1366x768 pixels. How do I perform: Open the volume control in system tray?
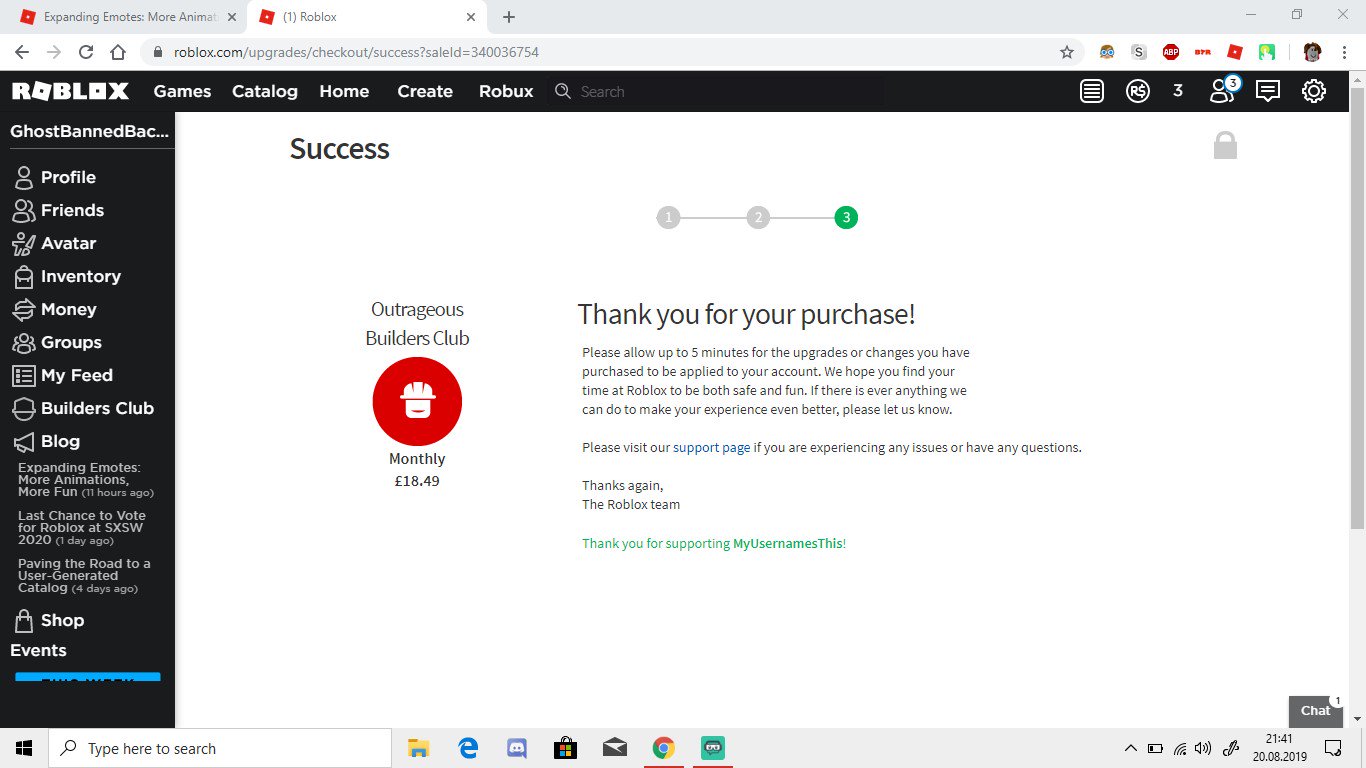click(x=1203, y=748)
